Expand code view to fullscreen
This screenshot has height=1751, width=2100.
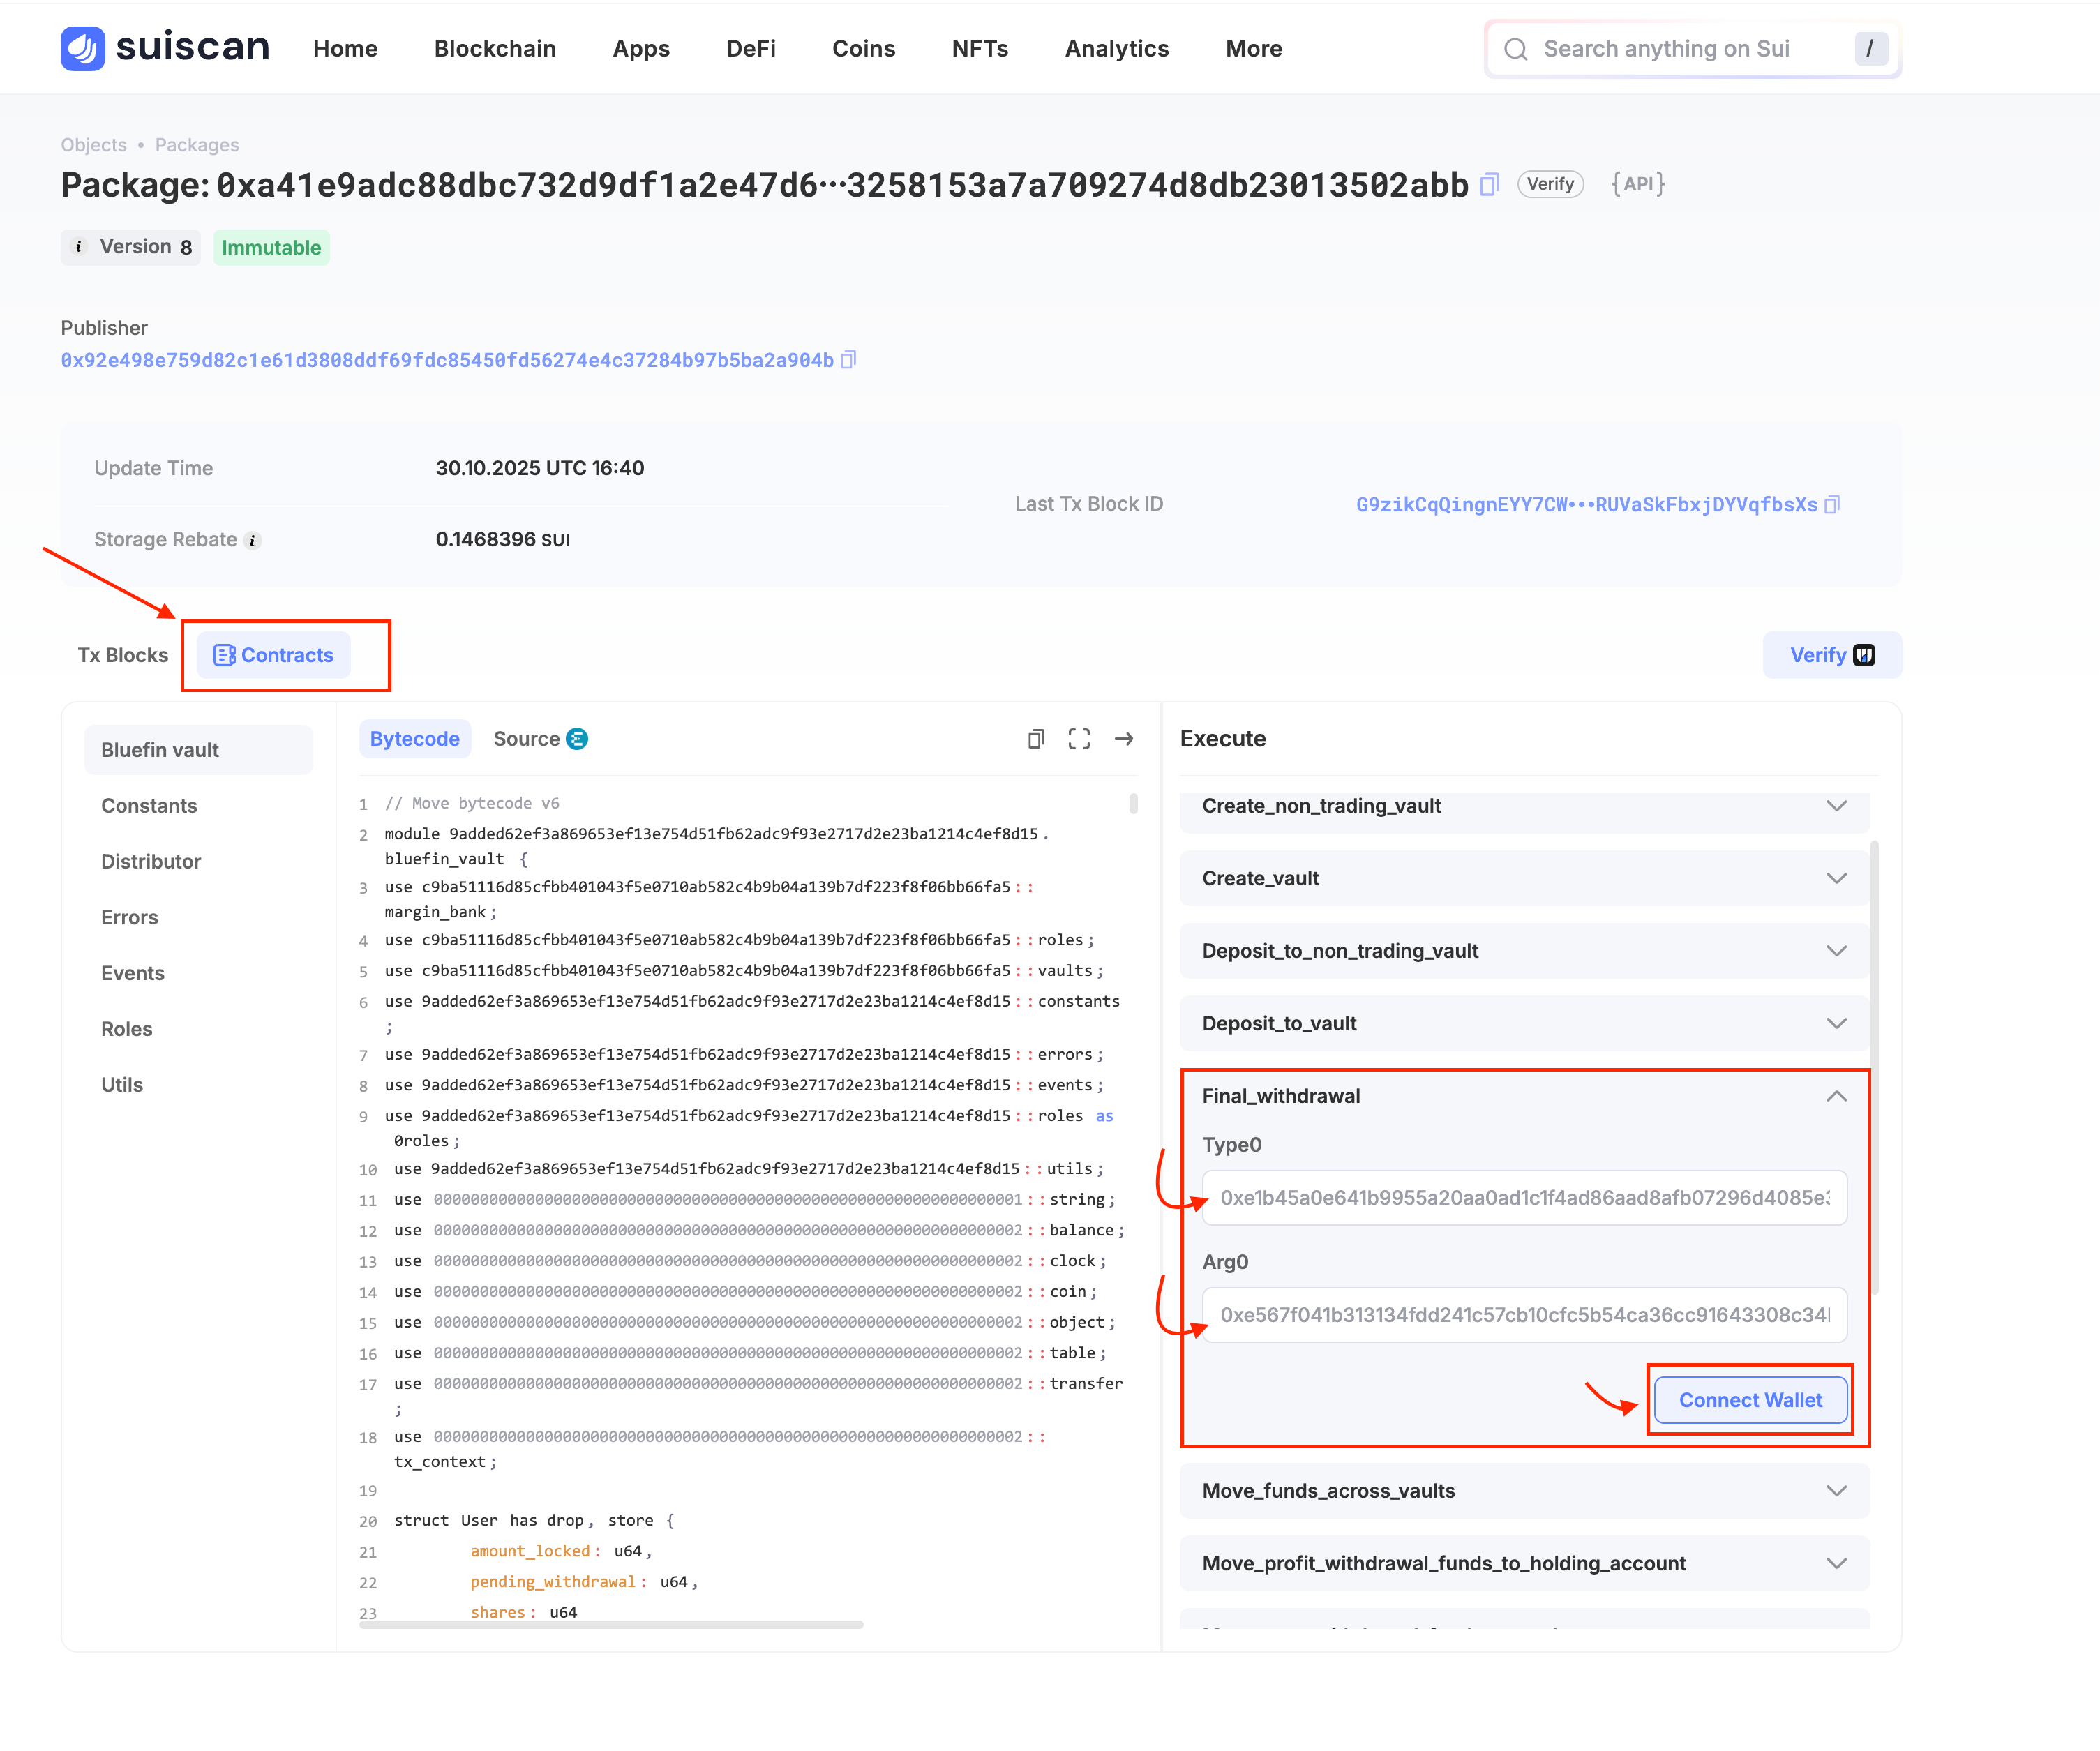(1079, 739)
